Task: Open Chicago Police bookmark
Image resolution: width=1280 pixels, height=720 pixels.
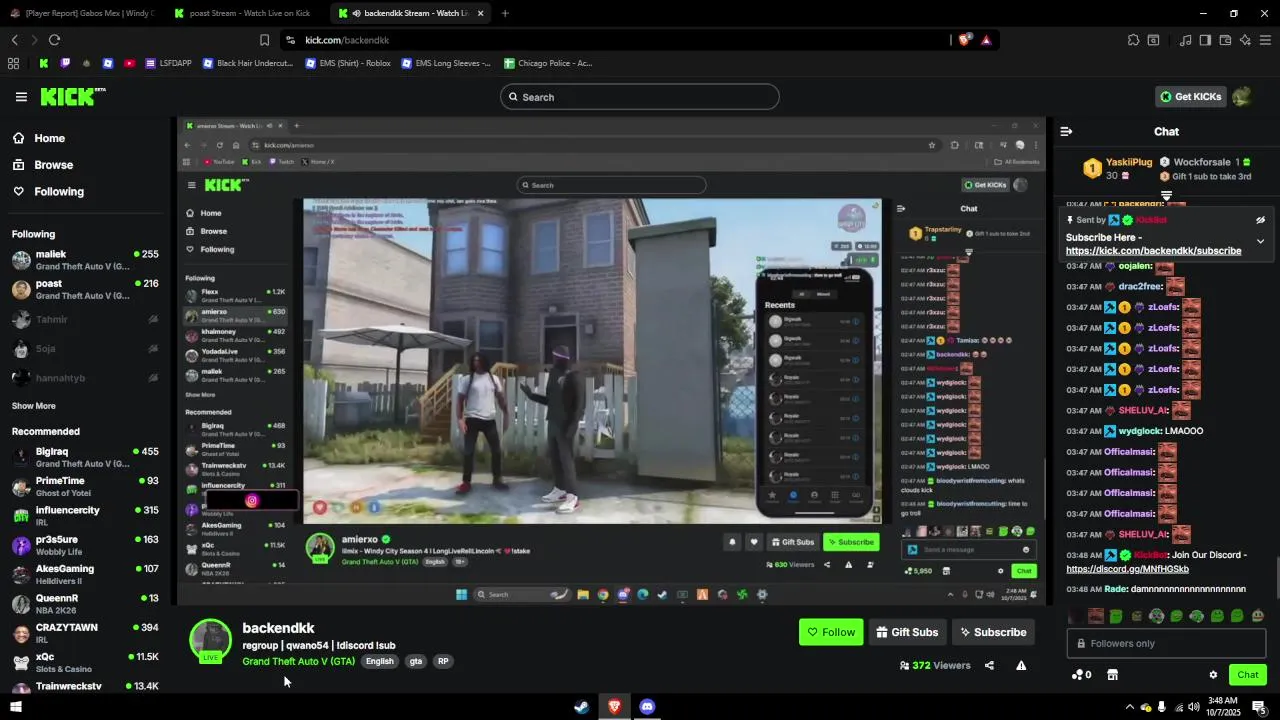Action: pyautogui.click(x=548, y=63)
